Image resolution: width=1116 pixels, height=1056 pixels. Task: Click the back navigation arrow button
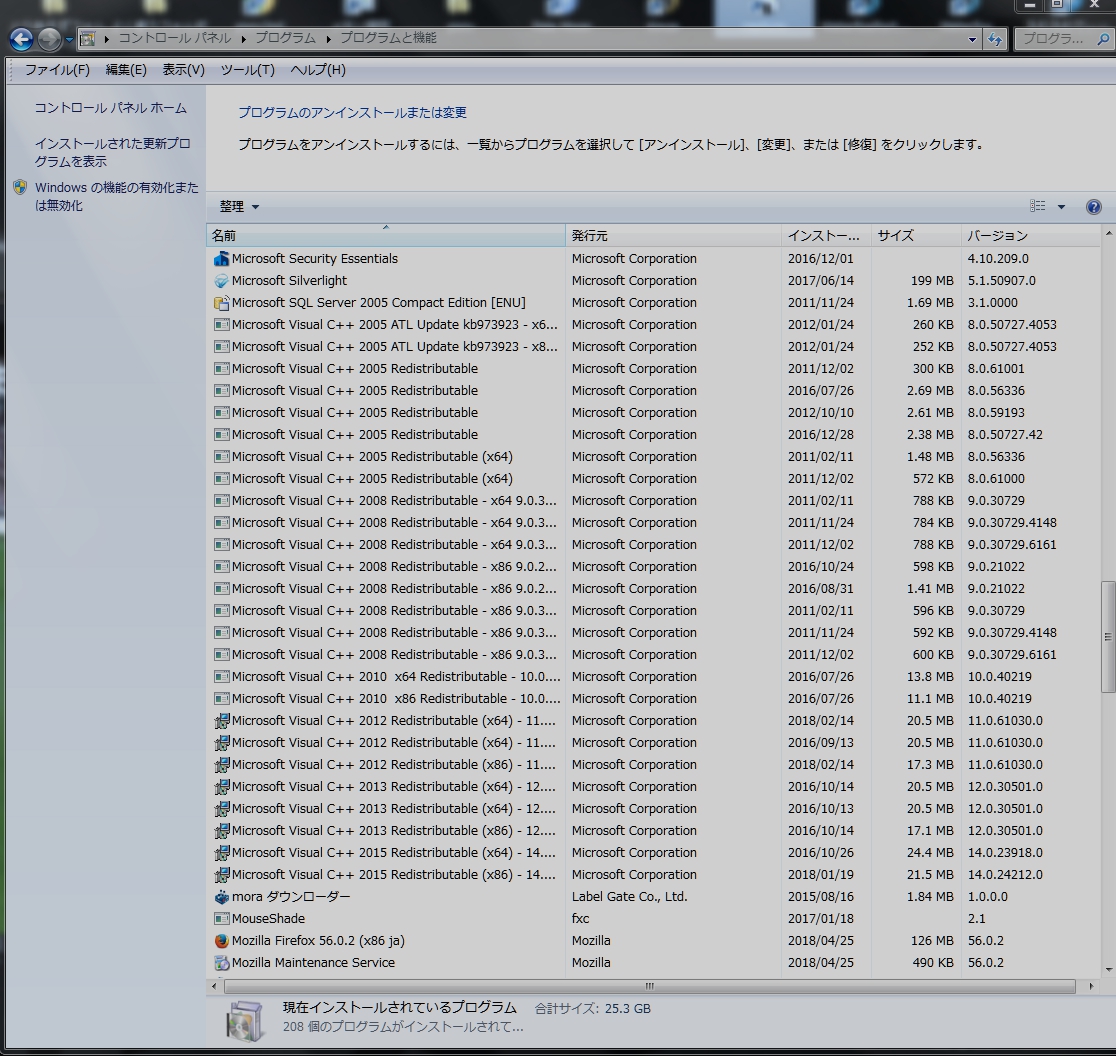tap(21, 39)
